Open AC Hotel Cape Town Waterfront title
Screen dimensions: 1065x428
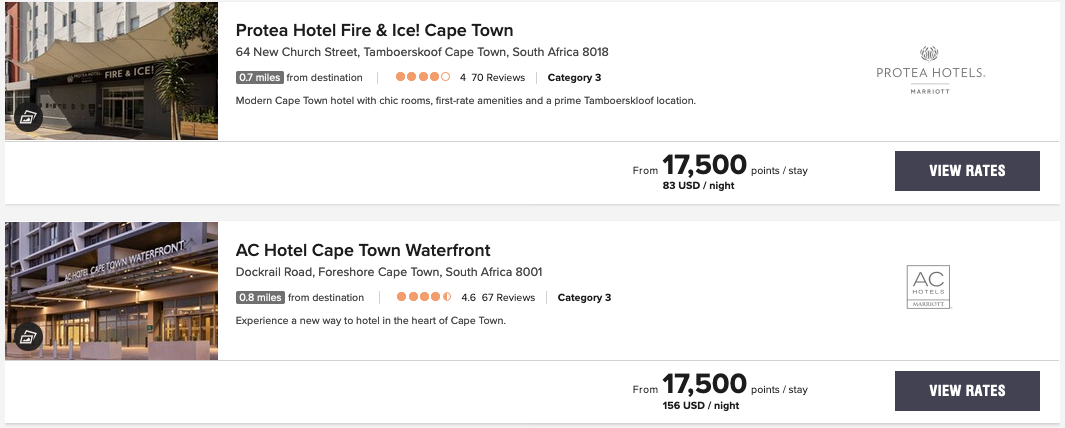363,250
